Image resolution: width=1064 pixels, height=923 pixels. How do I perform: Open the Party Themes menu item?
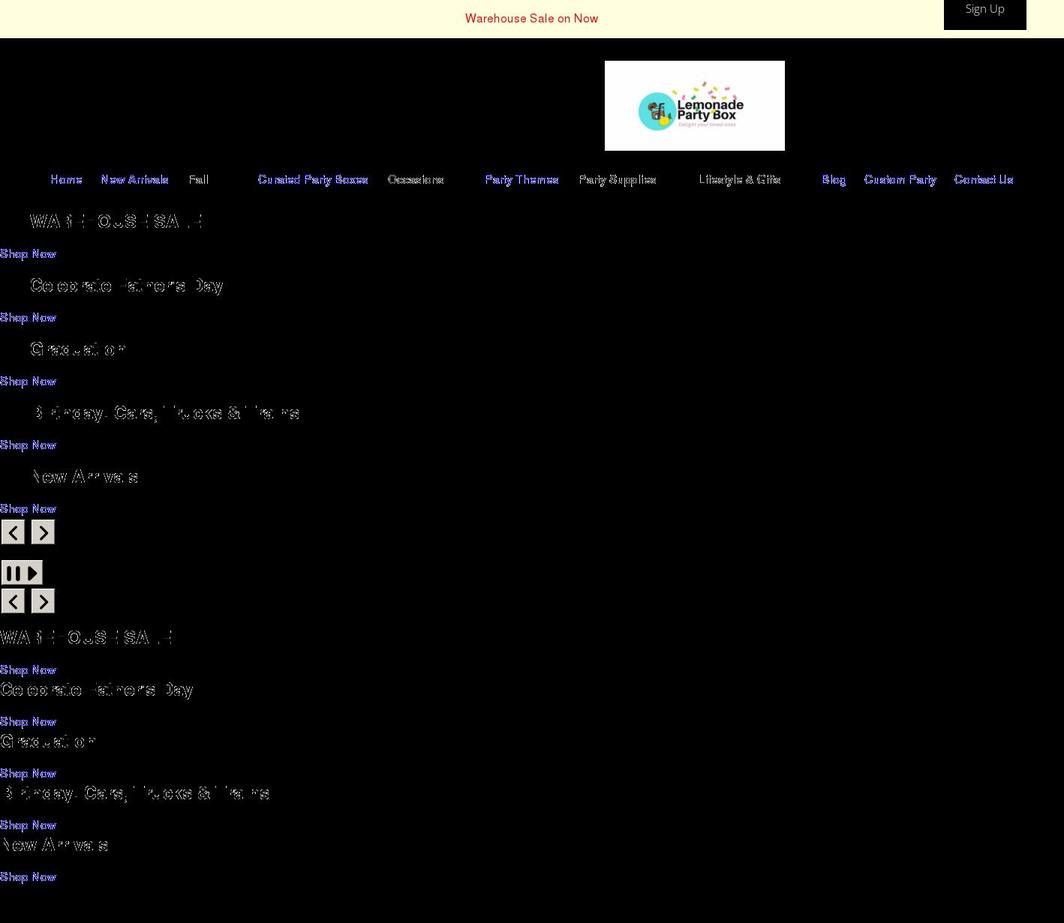click(521, 180)
